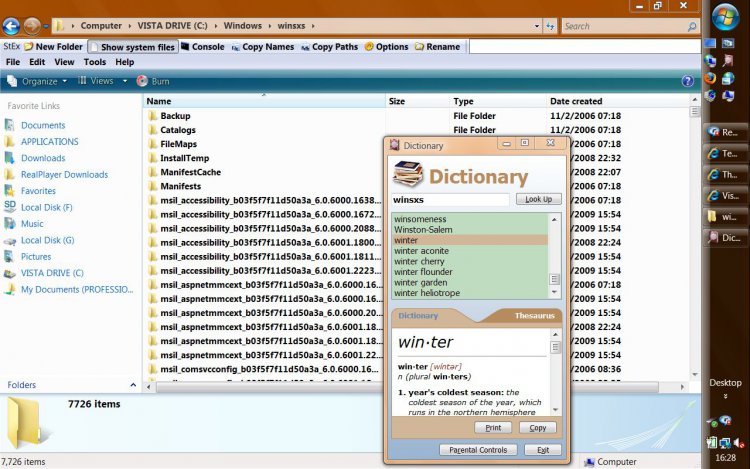Open the recent pages dropdown arrow
750x469 pixels.
[45, 26]
